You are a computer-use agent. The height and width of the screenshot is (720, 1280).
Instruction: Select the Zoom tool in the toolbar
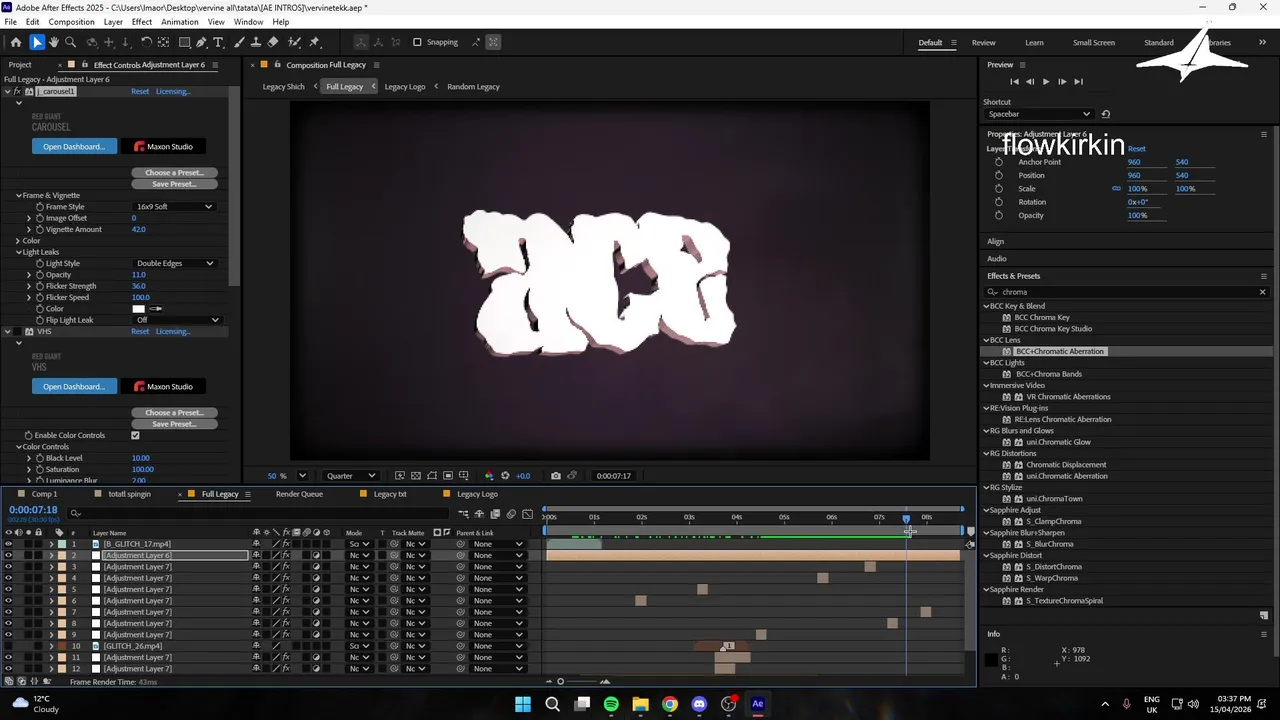[x=71, y=42]
